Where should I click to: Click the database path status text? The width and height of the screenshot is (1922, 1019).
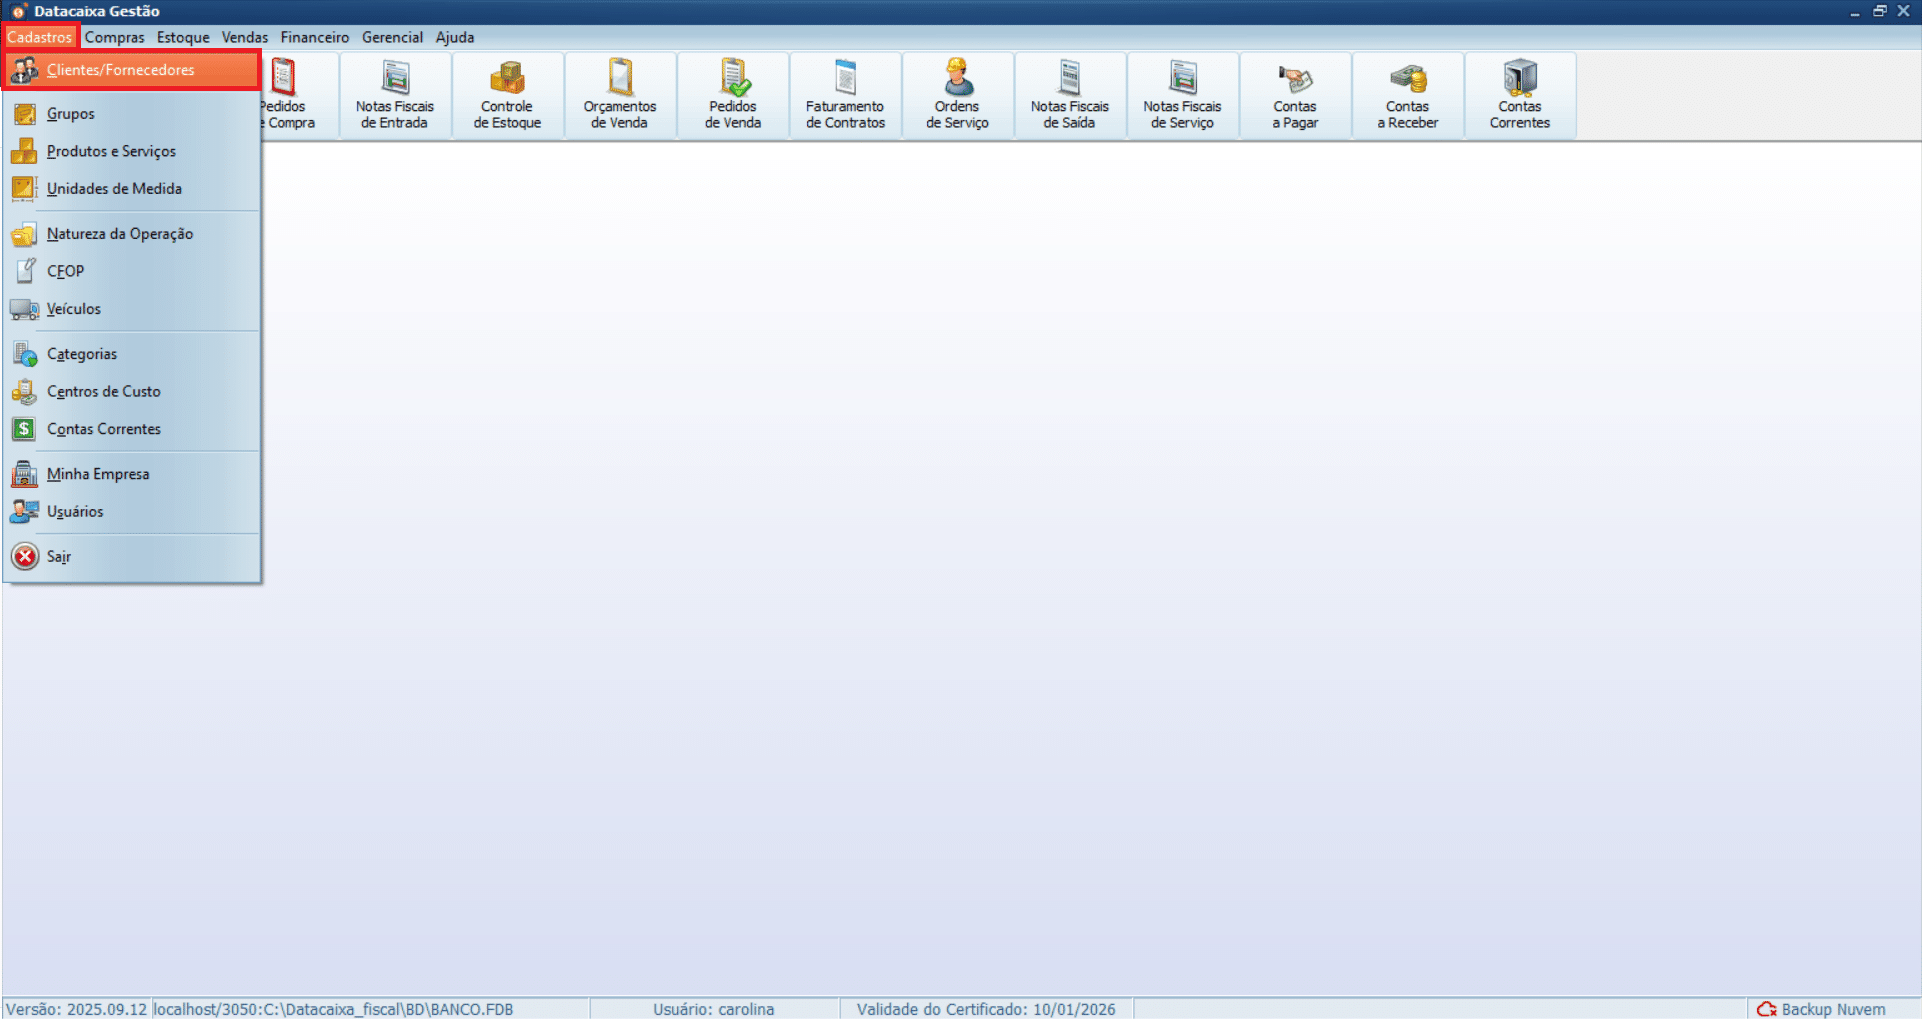[x=333, y=1009]
